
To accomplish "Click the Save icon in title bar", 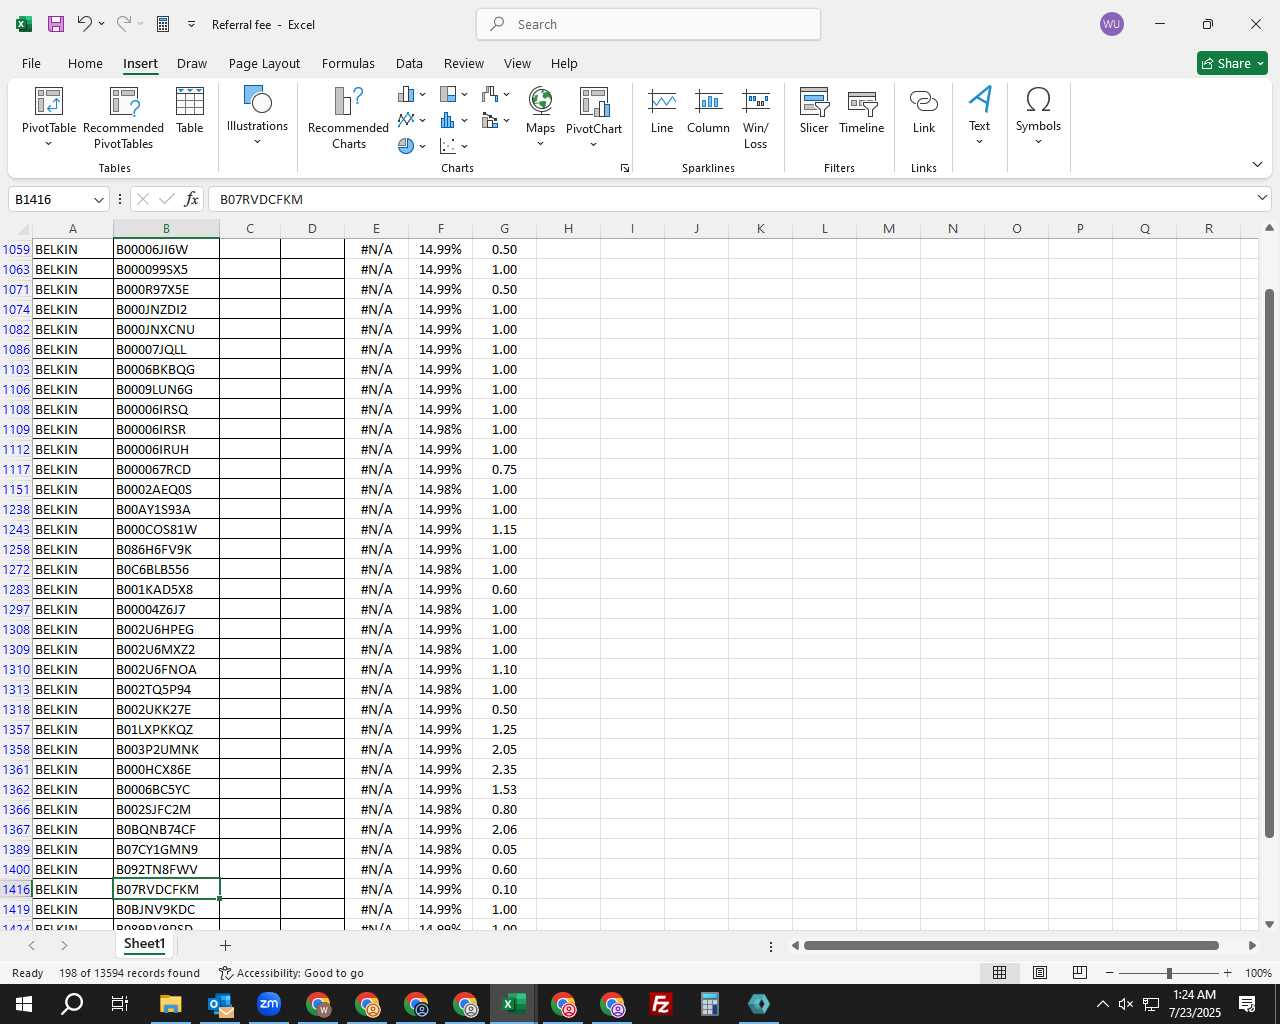I will click(x=56, y=24).
